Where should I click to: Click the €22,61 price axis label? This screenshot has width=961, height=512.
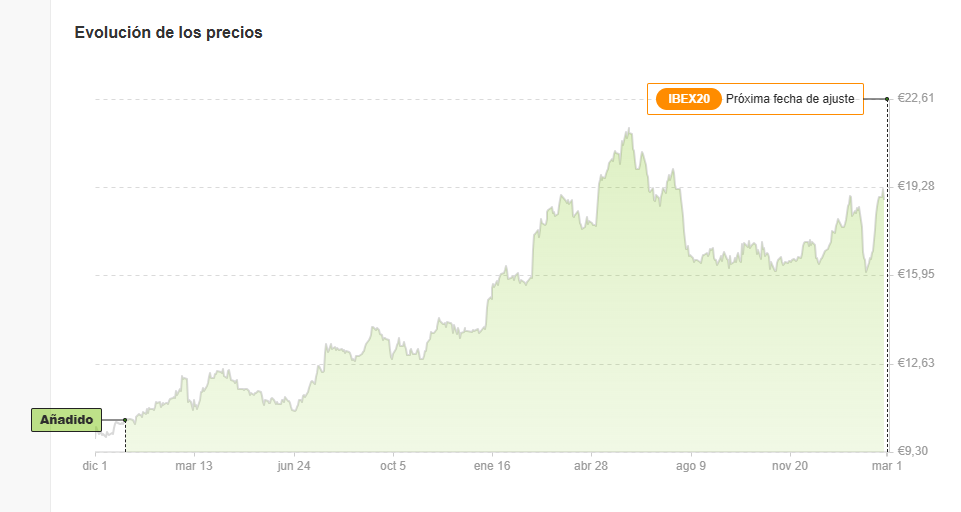tap(916, 97)
